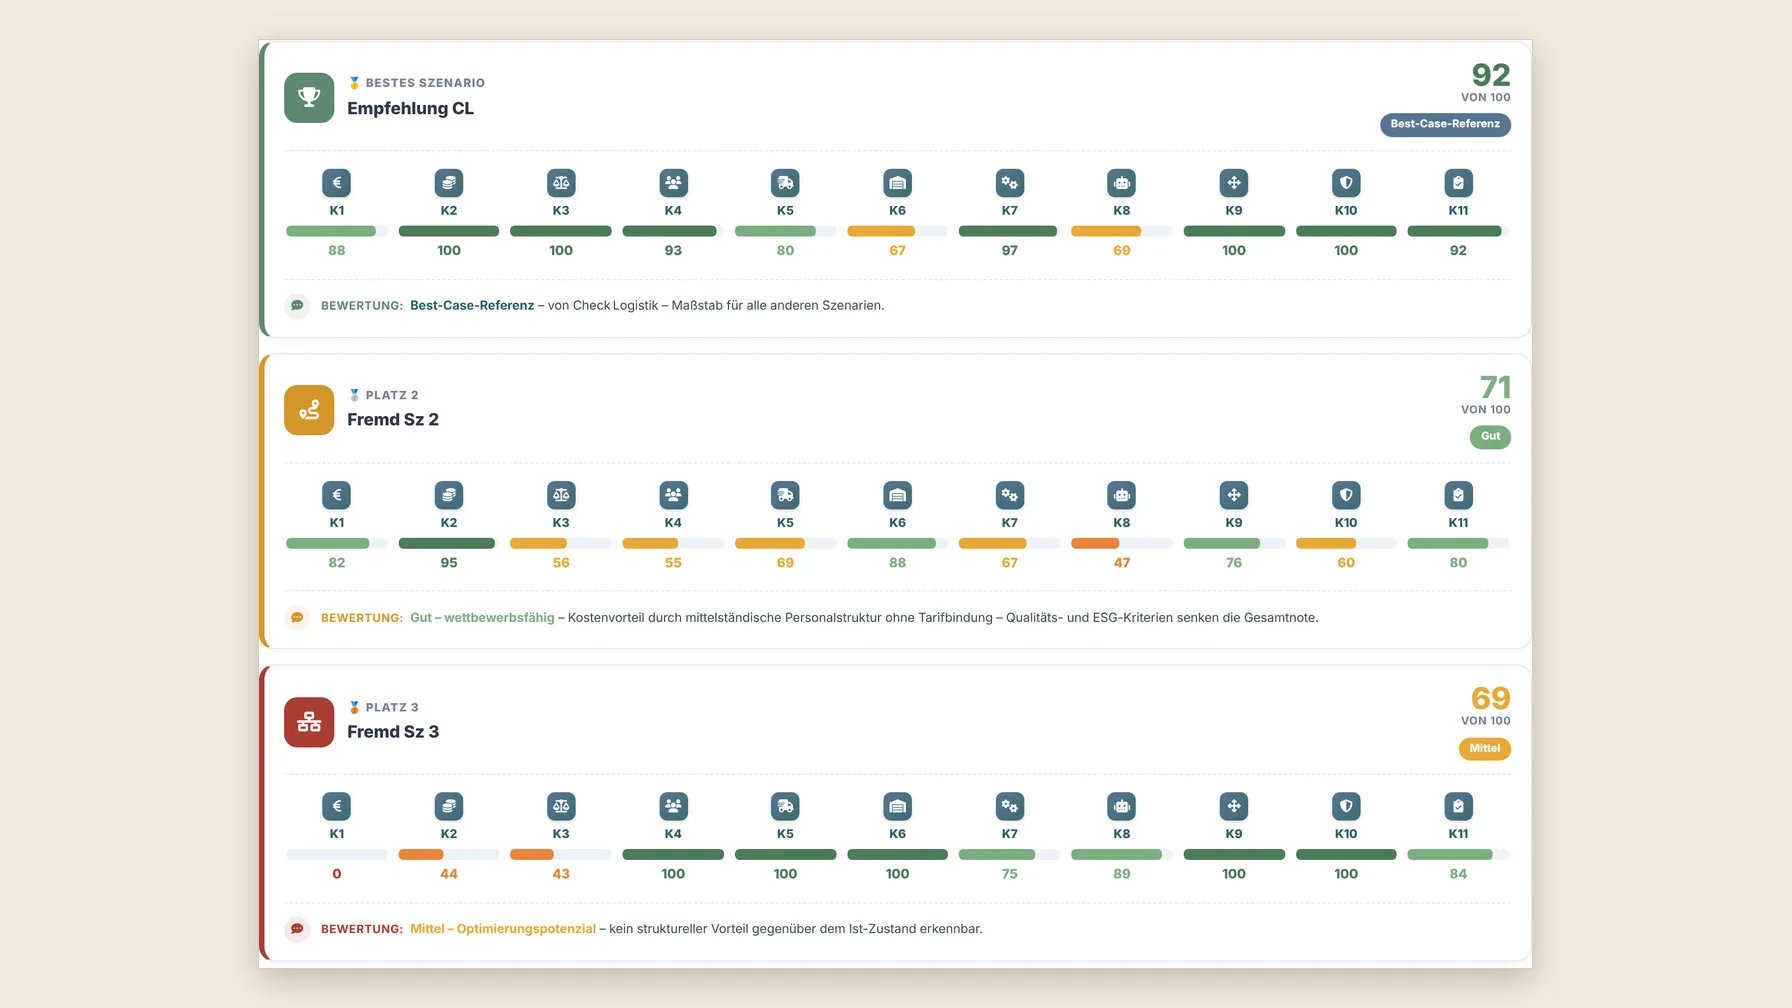Click the BESTES SZENARIO label
The image size is (1792, 1008).
[425, 83]
